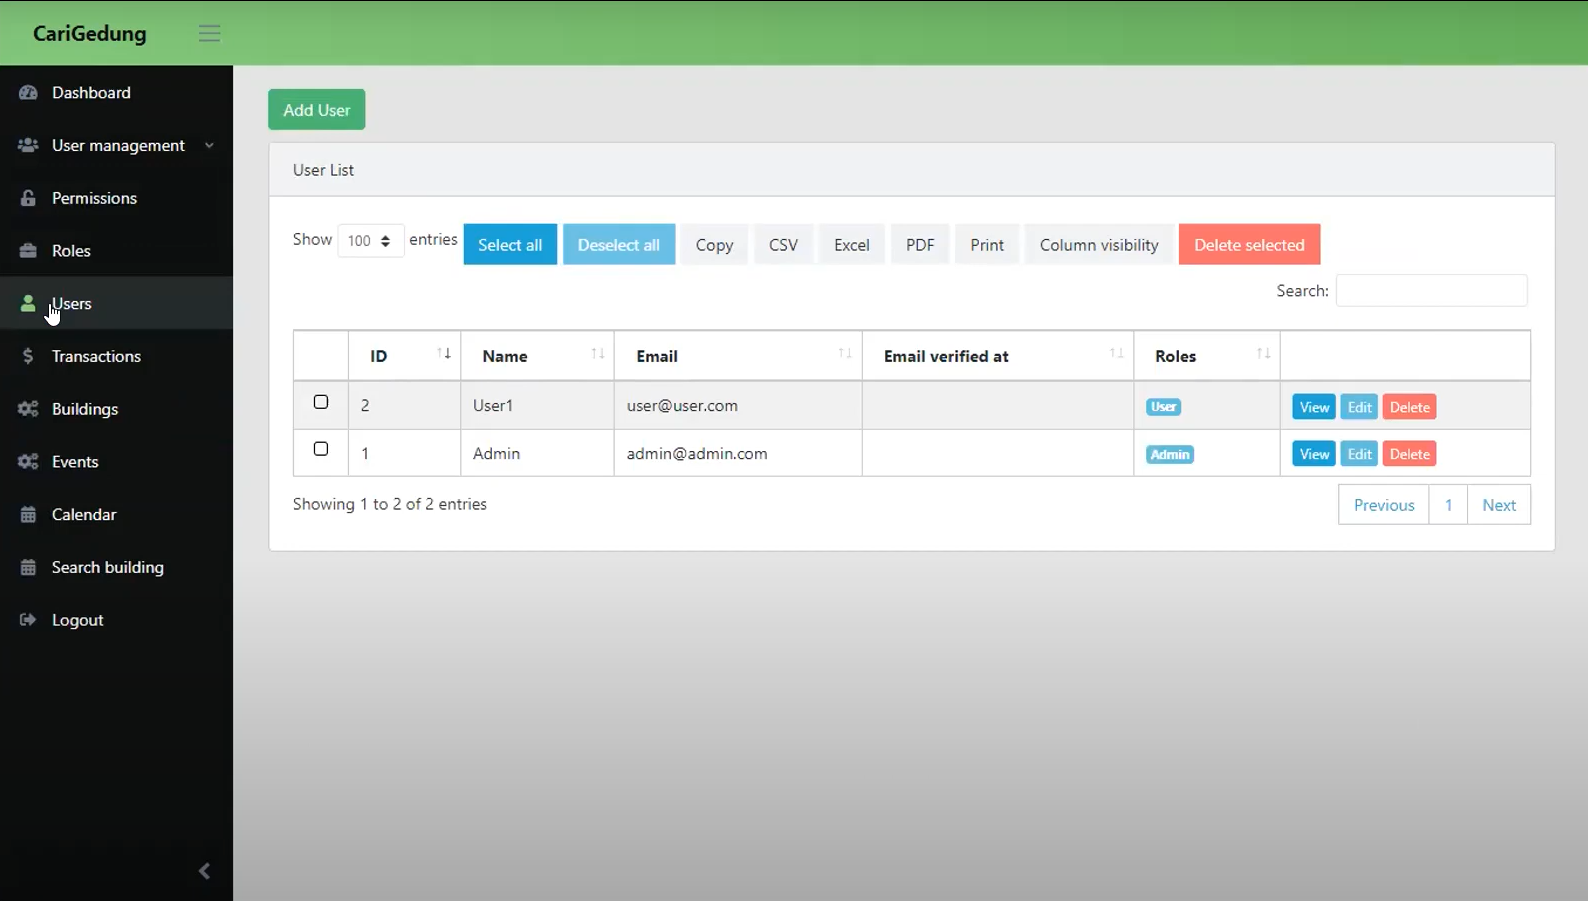The width and height of the screenshot is (1588, 901).
Task: Sort by Roles column arrows
Action: coord(1264,354)
